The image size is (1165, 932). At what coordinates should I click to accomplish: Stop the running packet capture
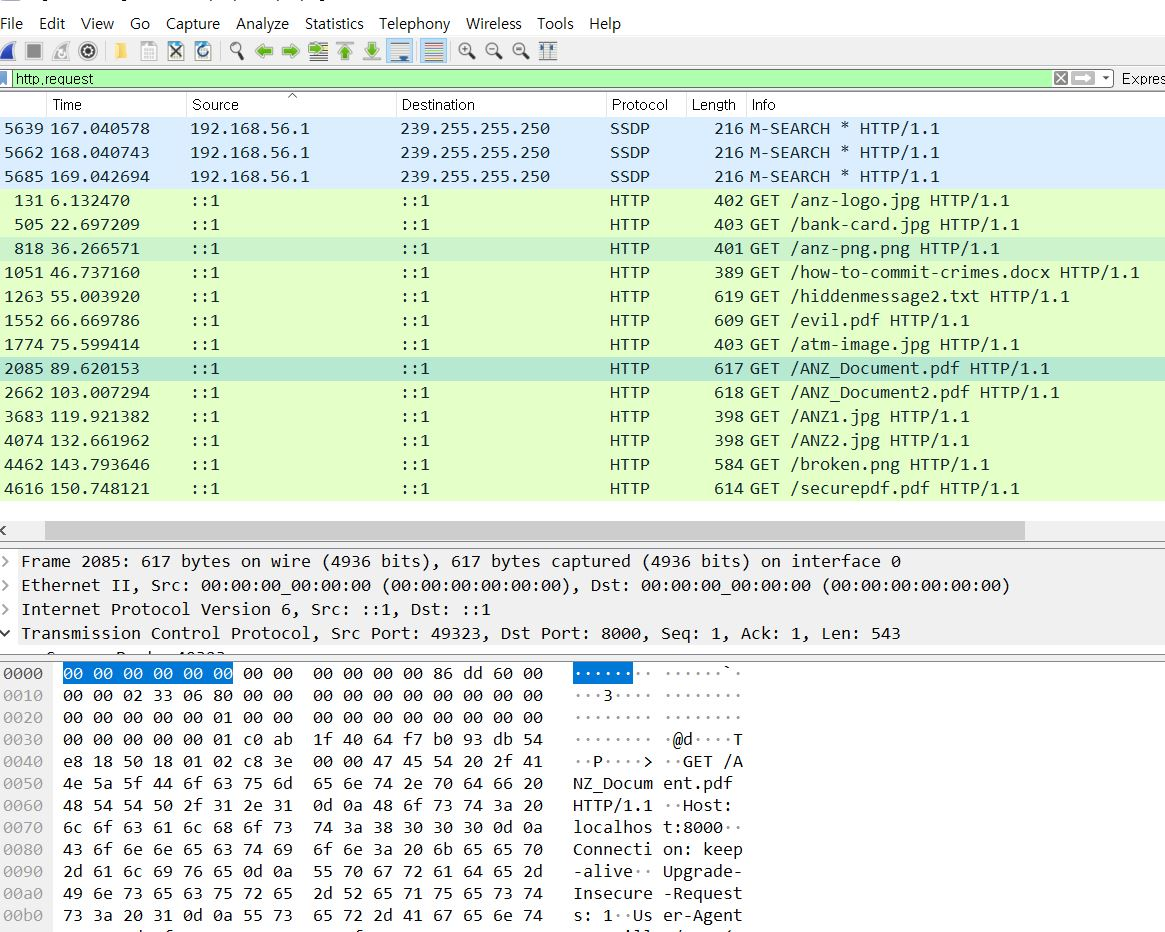click(34, 51)
